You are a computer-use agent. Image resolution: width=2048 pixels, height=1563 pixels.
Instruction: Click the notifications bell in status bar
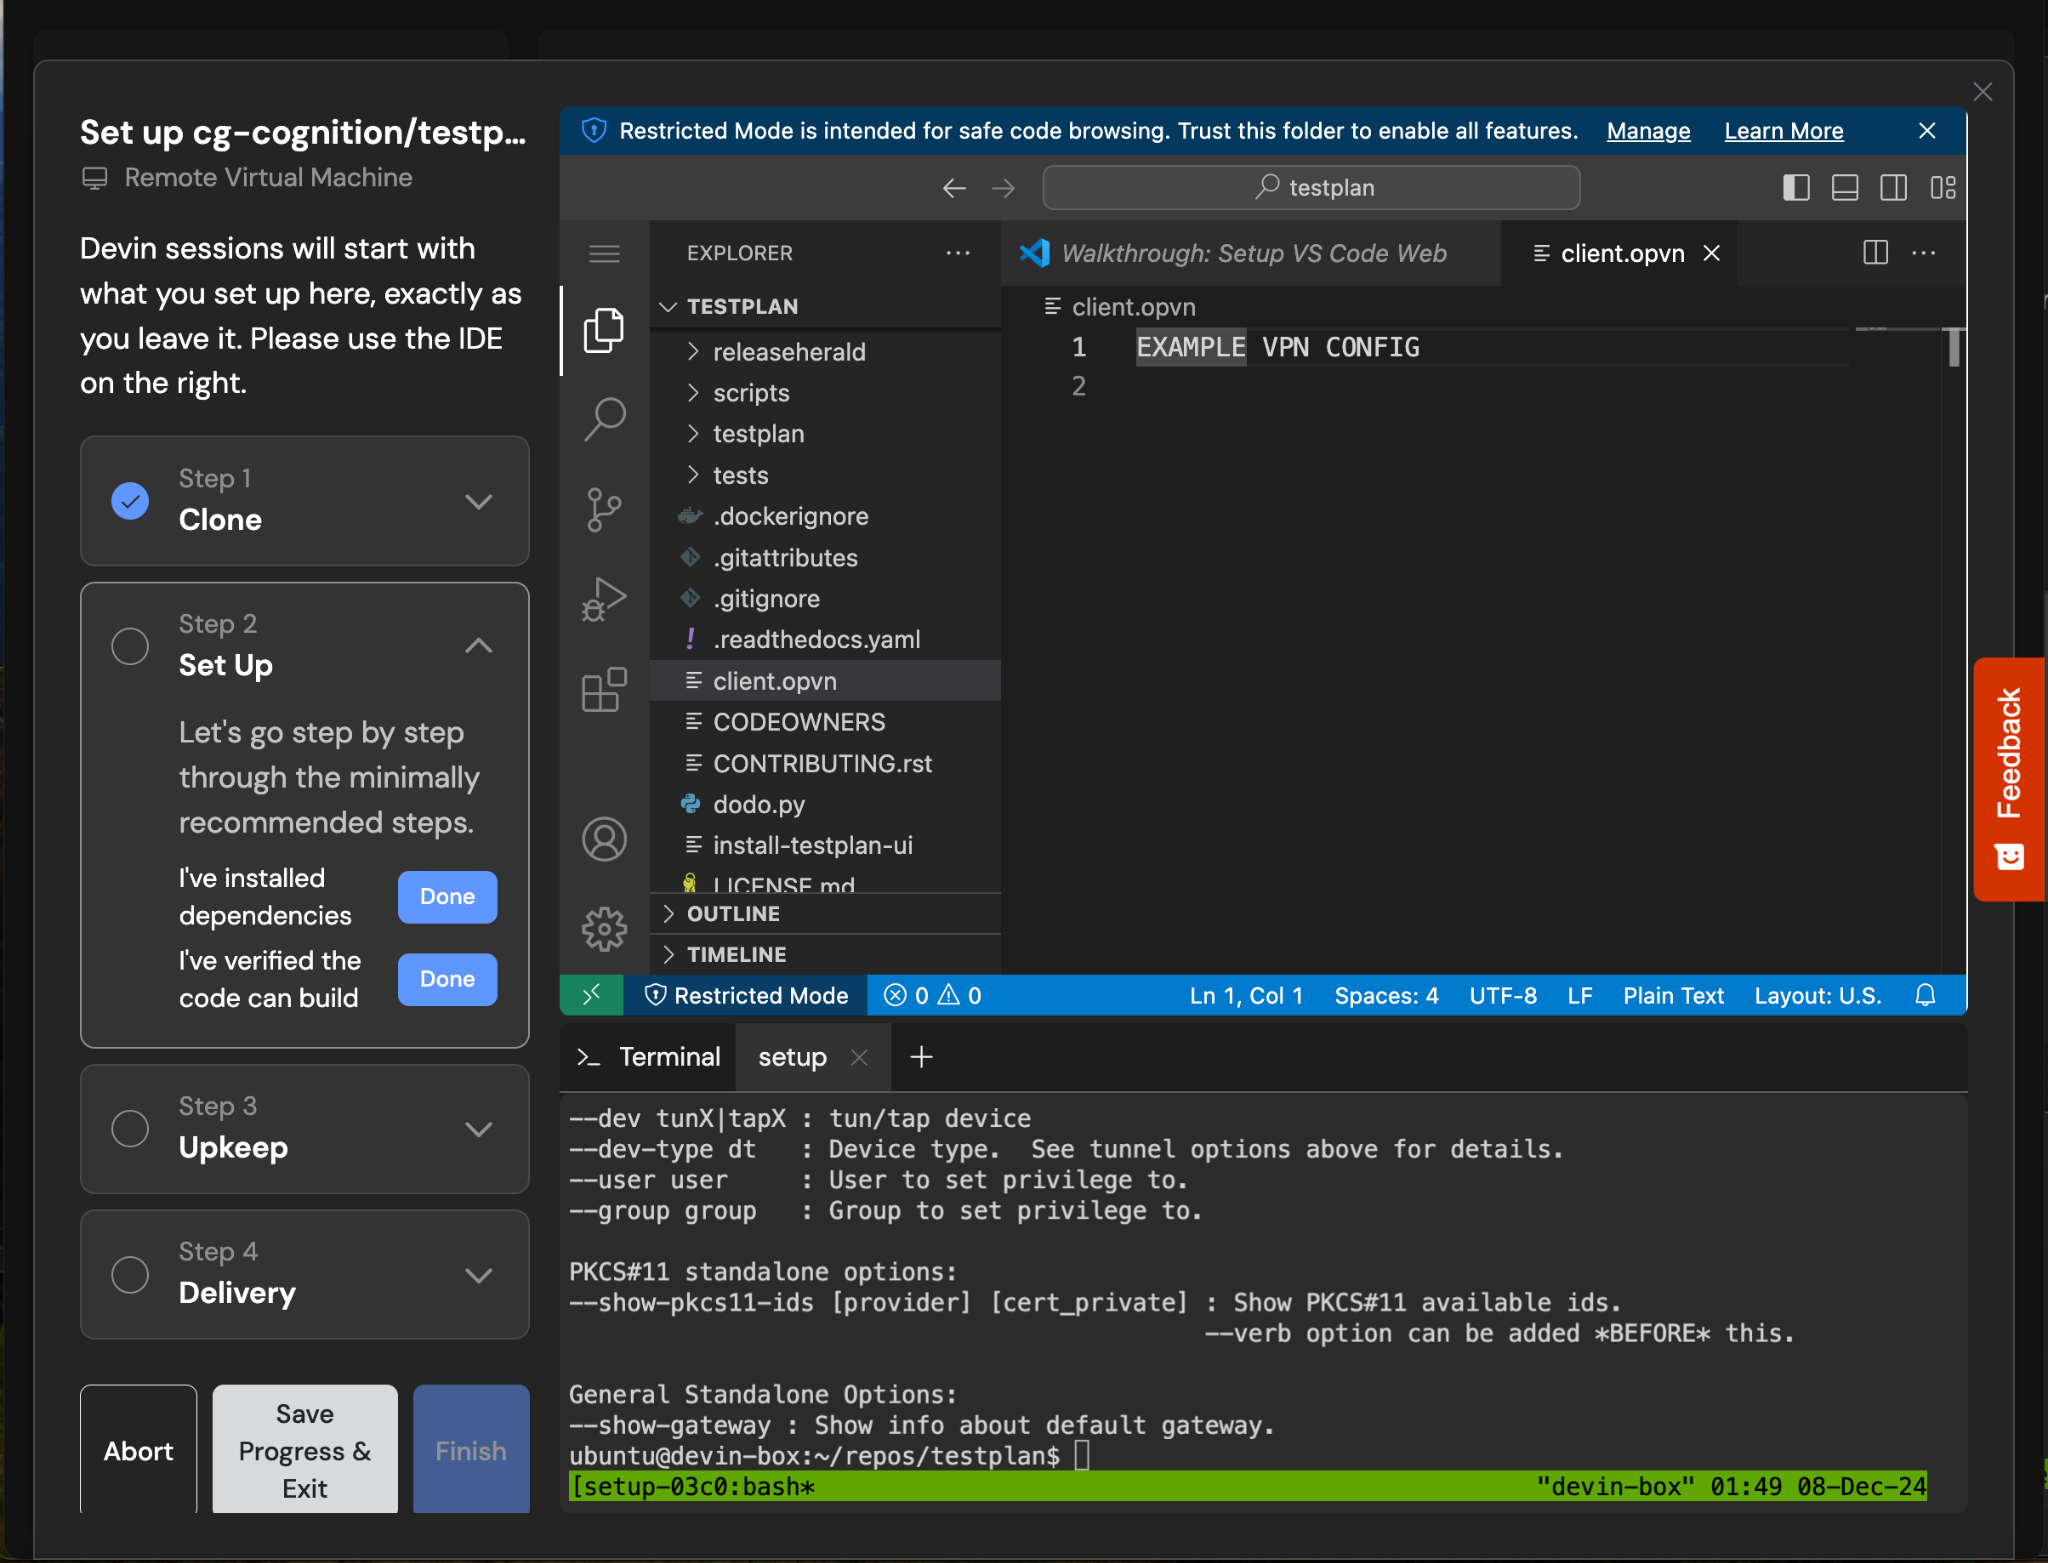1925,995
